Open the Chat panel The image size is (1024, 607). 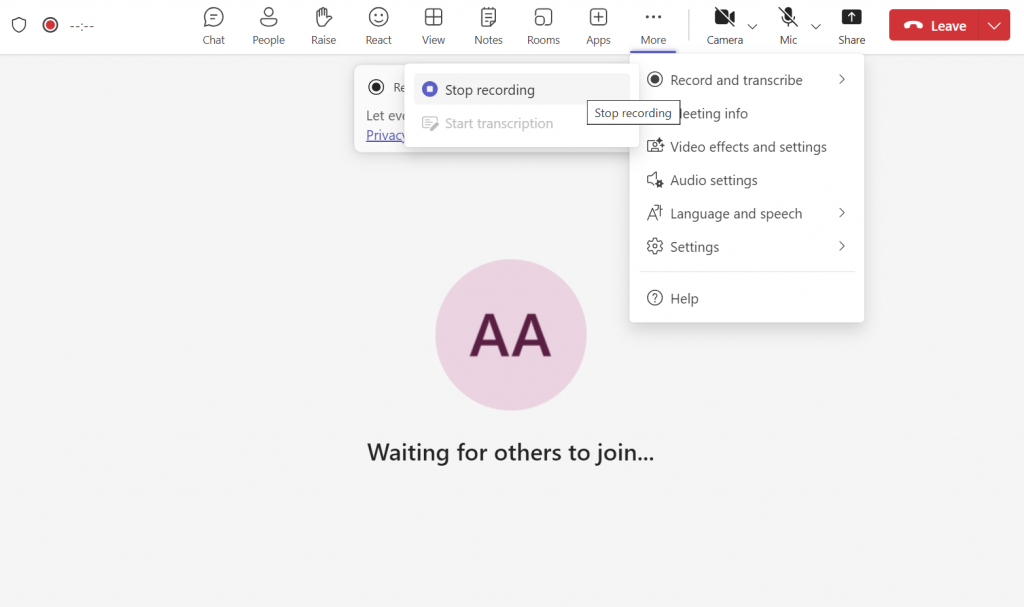coord(213,25)
